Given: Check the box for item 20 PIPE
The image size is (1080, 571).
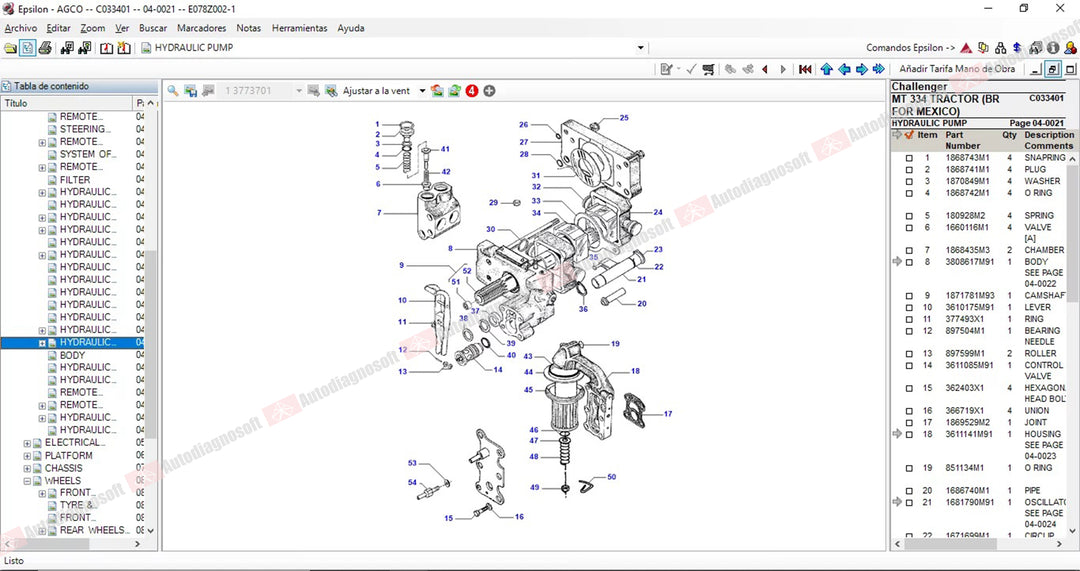Looking at the screenshot, I should 909,491.
